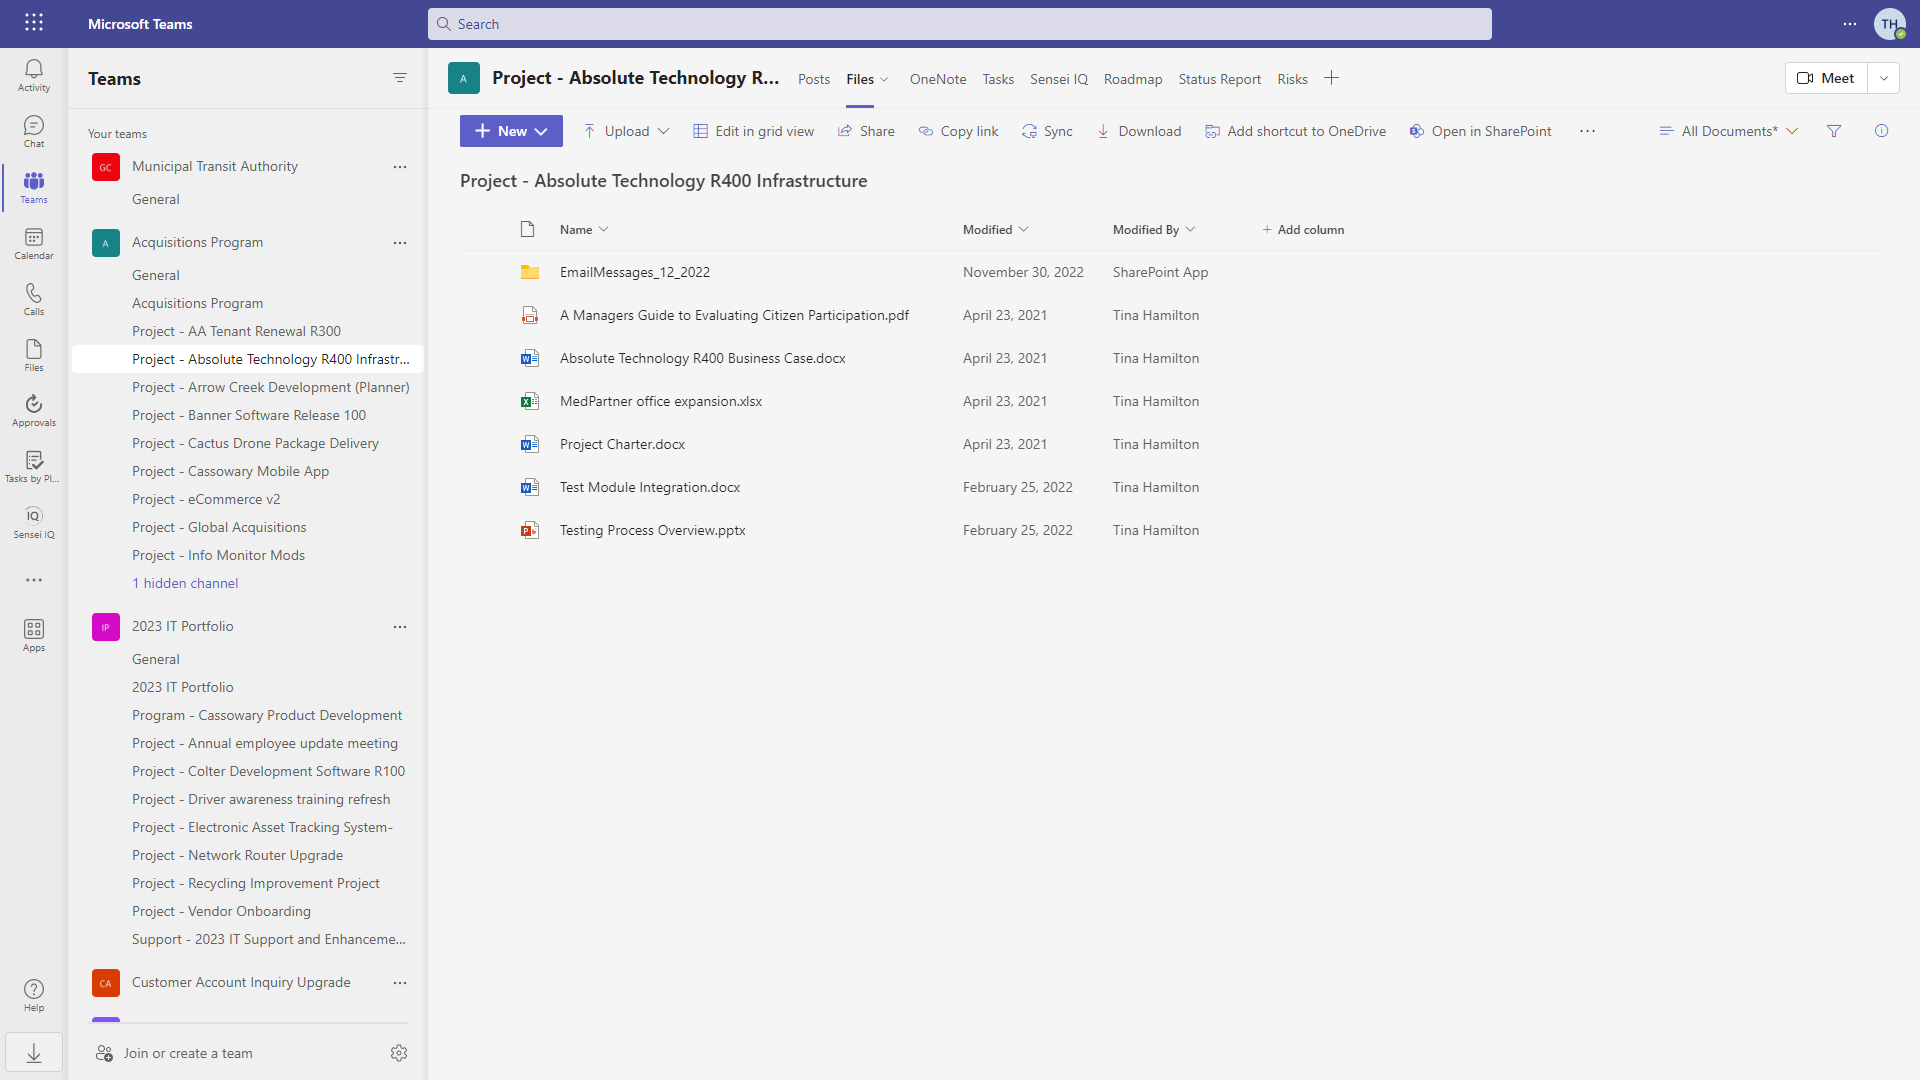Open EmailMessages_12_2022 folder
Viewport: 1920px width, 1080px height.
(635, 272)
